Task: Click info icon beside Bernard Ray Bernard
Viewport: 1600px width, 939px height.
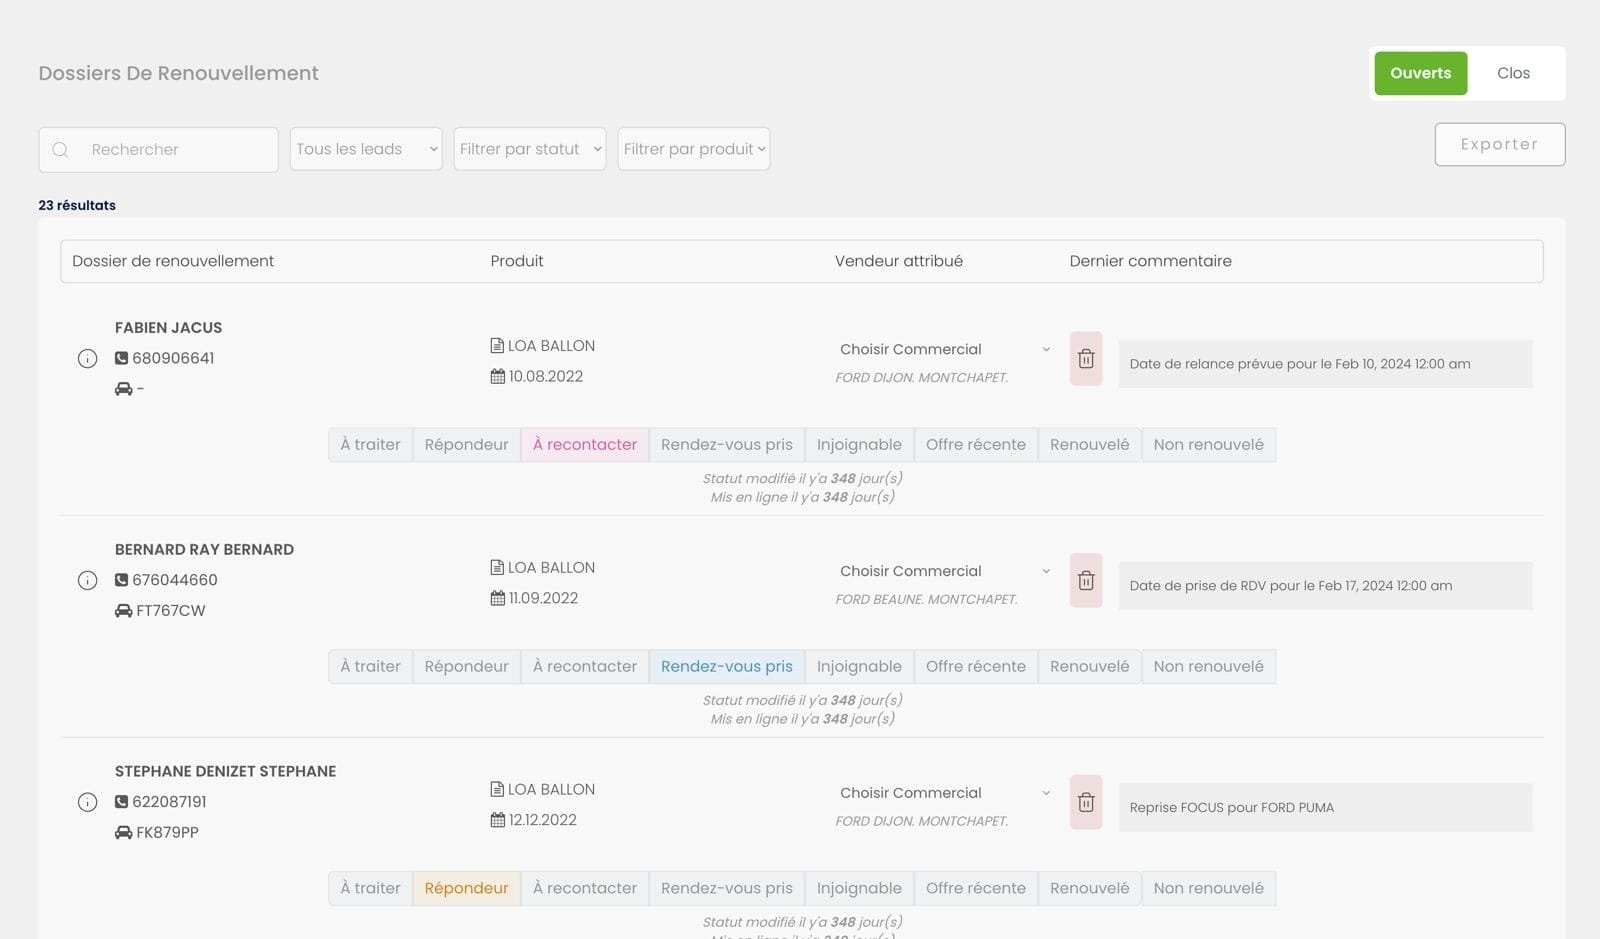Action: click(87, 581)
